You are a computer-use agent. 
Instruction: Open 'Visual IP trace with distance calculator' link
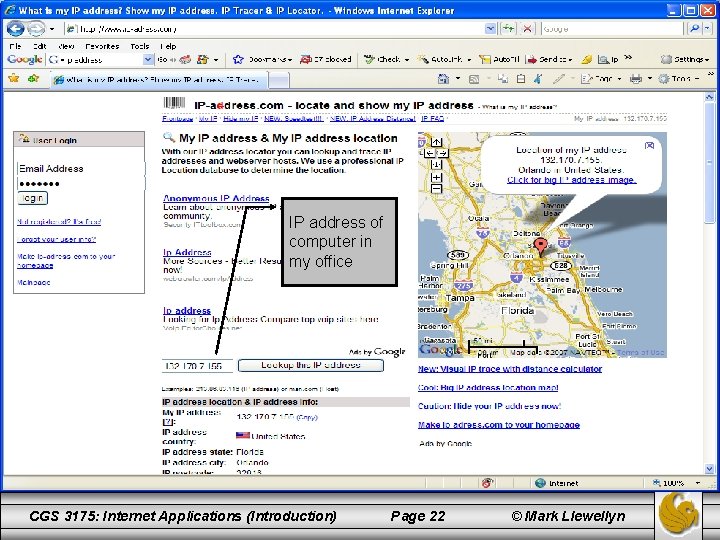click(x=510, y=369)
